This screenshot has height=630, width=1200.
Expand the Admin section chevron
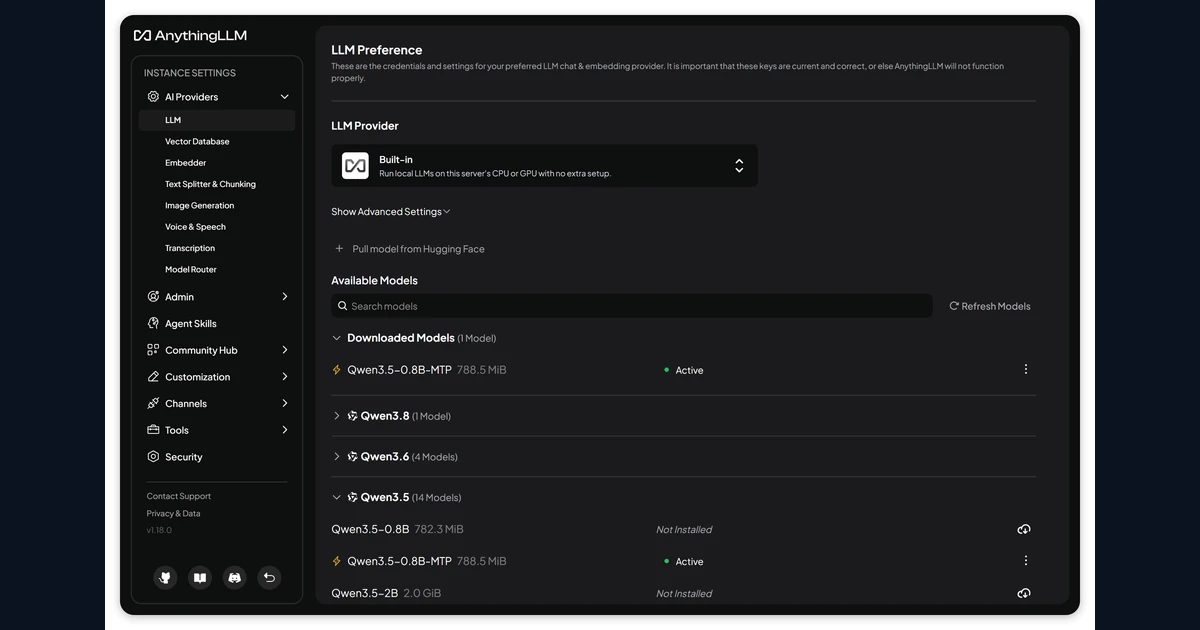coord(285,297)
